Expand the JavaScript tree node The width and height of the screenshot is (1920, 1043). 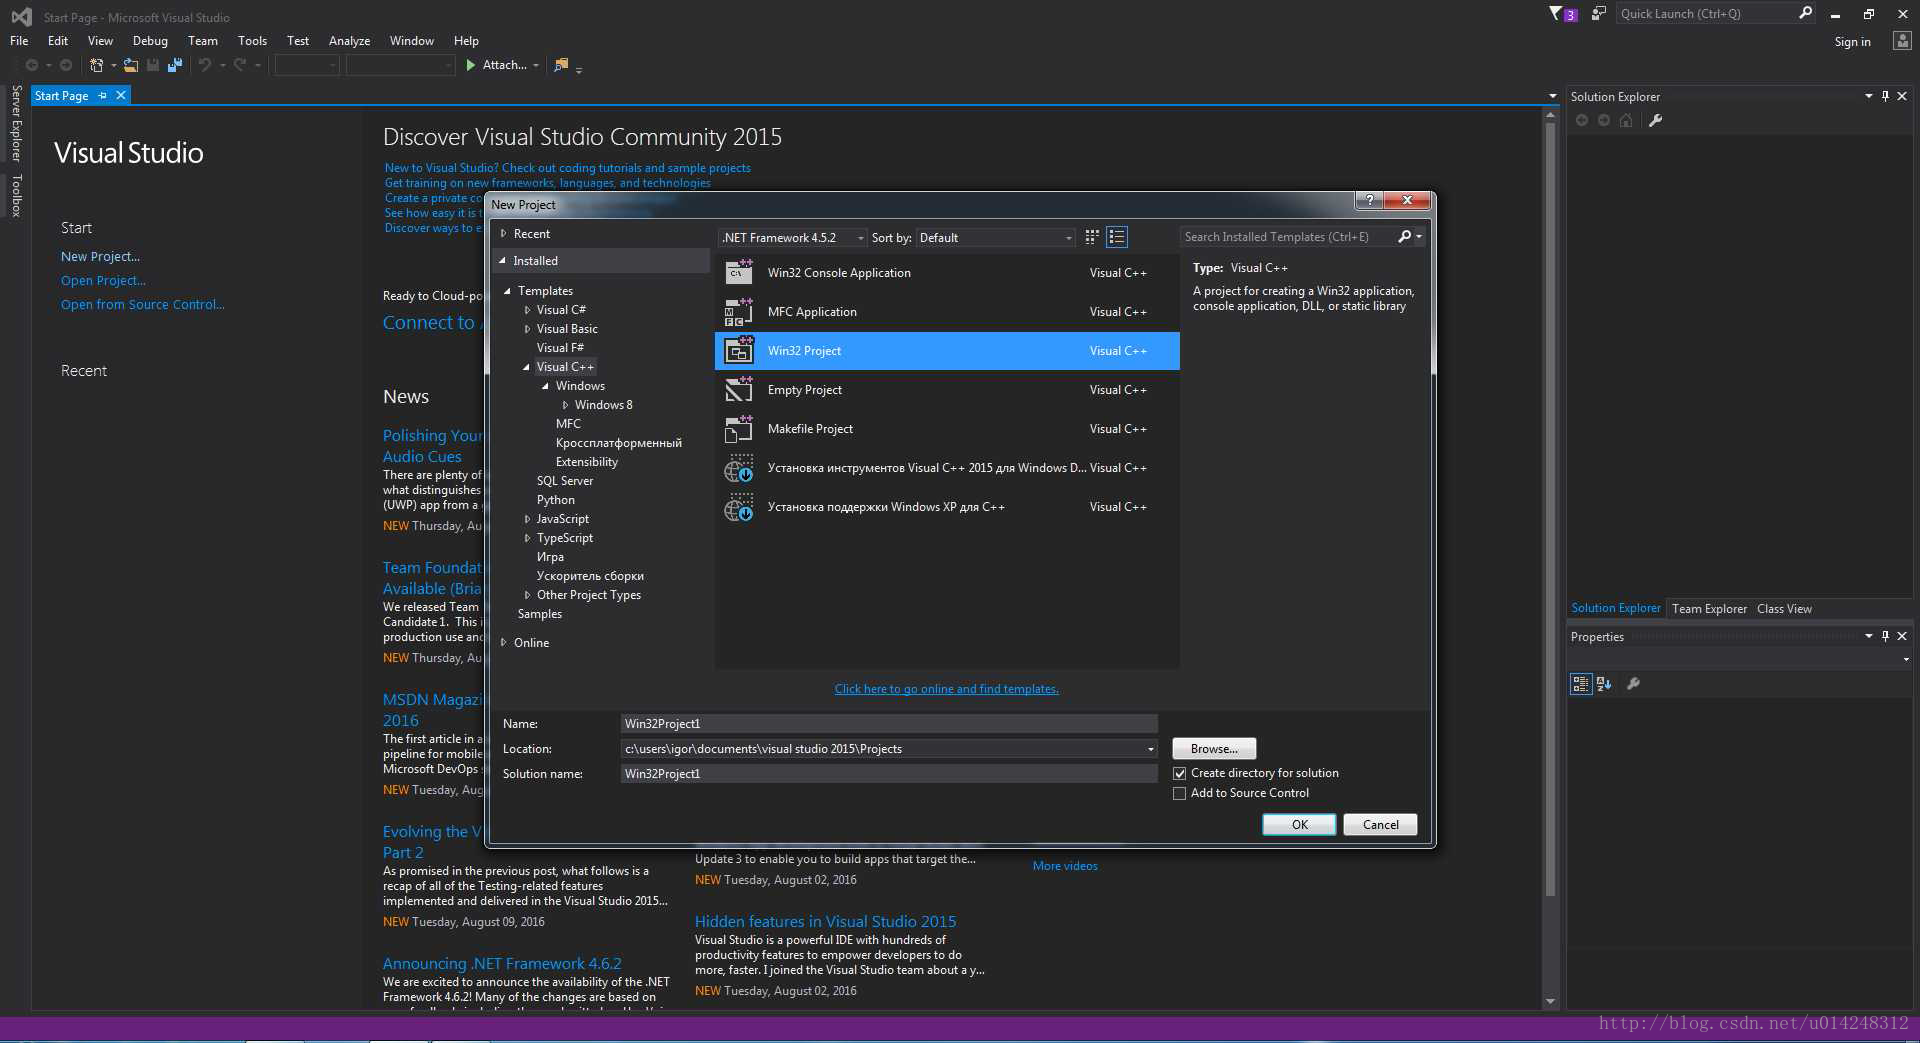pos(527,519)
